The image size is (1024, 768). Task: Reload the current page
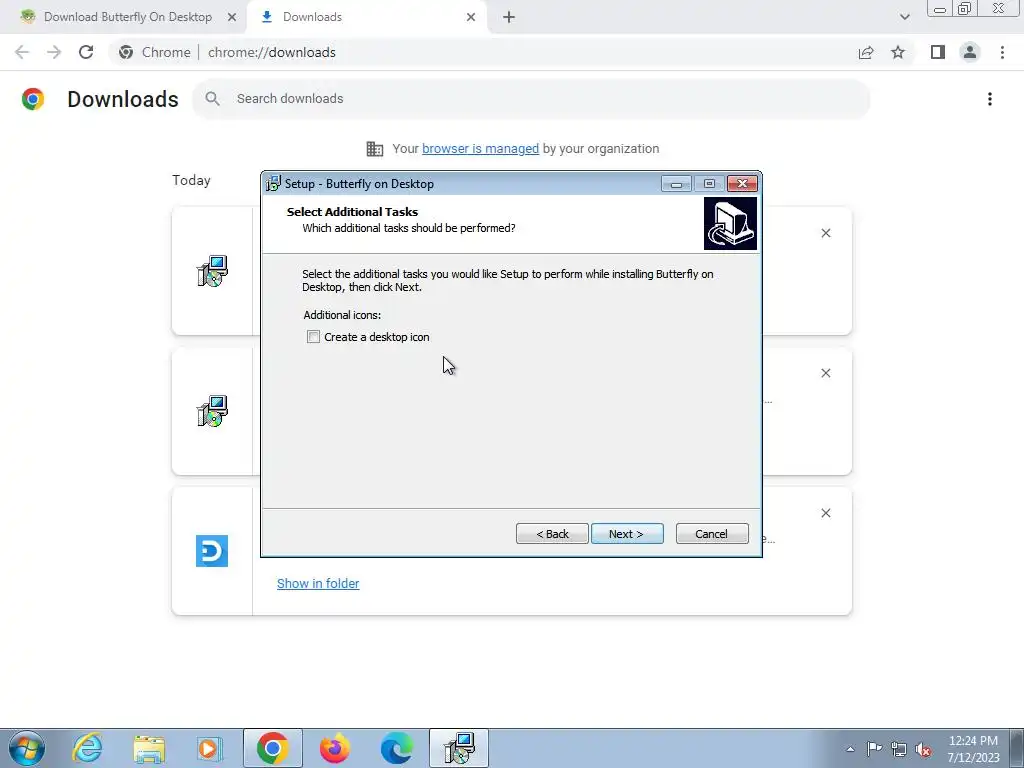coord(86,52)
